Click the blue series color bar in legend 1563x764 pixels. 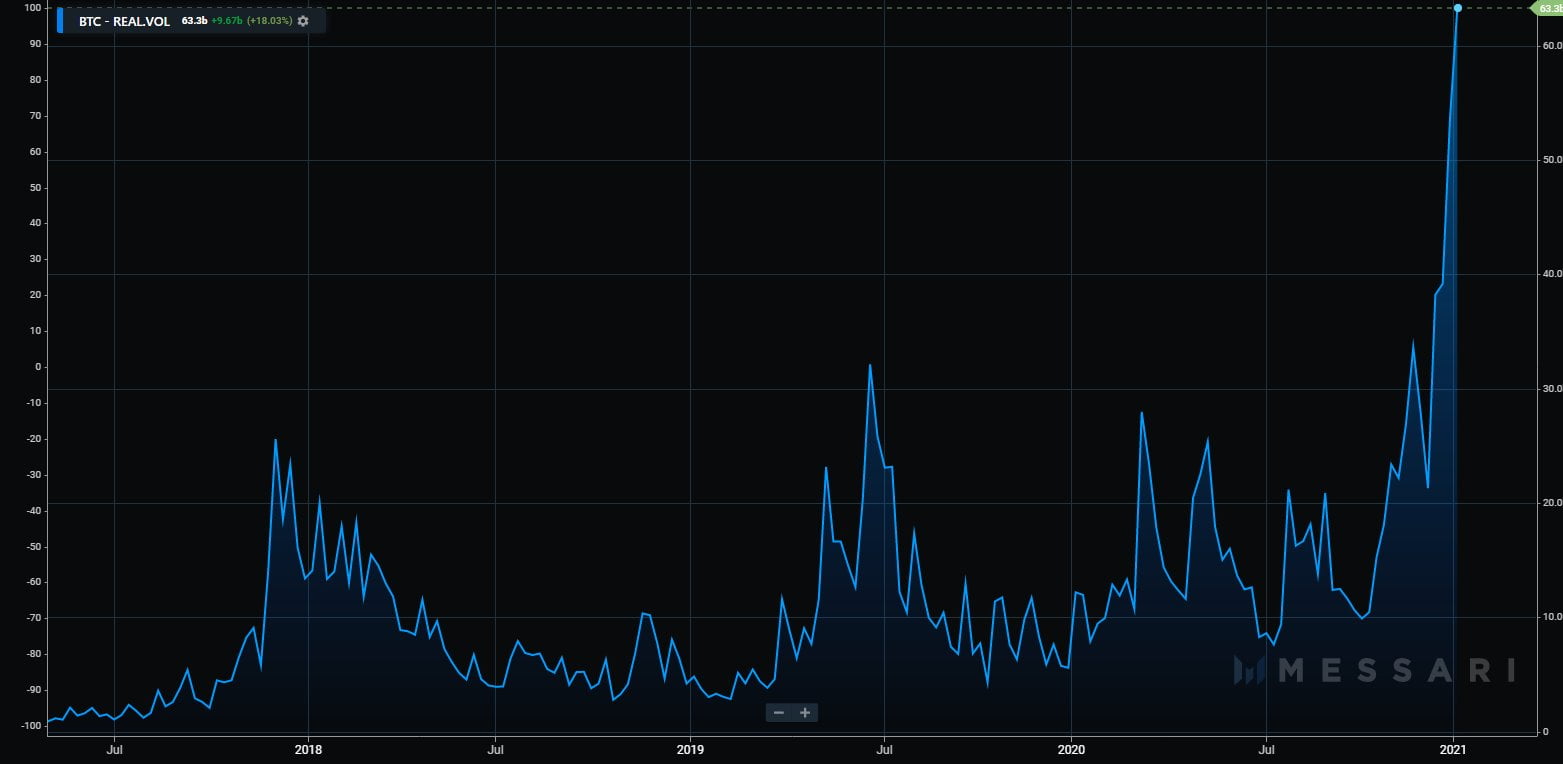(61, 20)
